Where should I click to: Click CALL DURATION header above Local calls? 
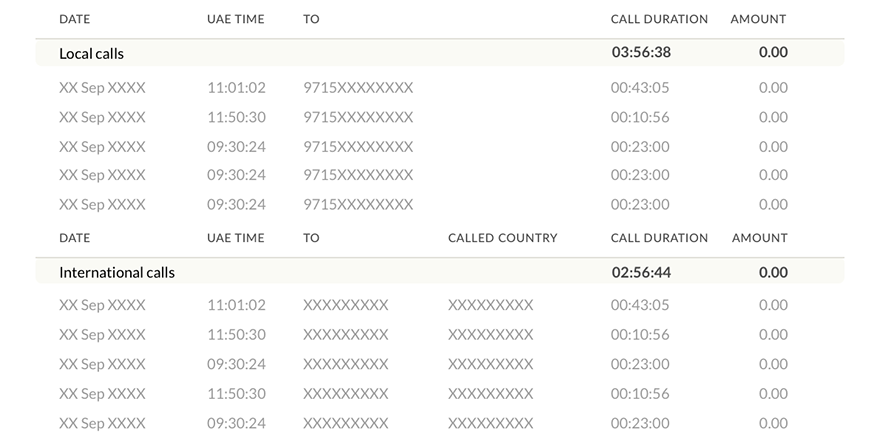[659, 19]
